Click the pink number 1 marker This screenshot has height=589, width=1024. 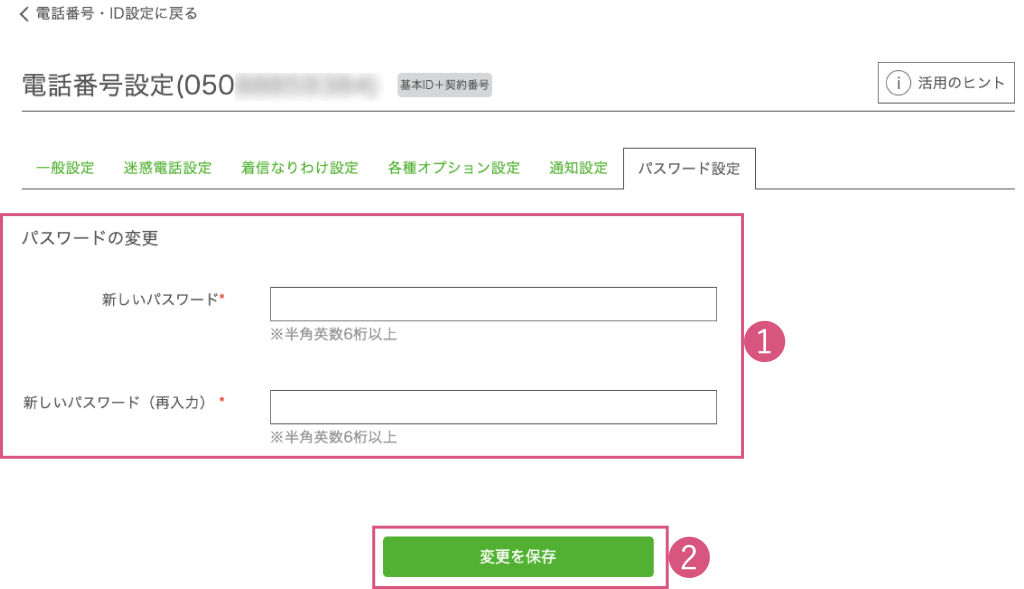766,342
